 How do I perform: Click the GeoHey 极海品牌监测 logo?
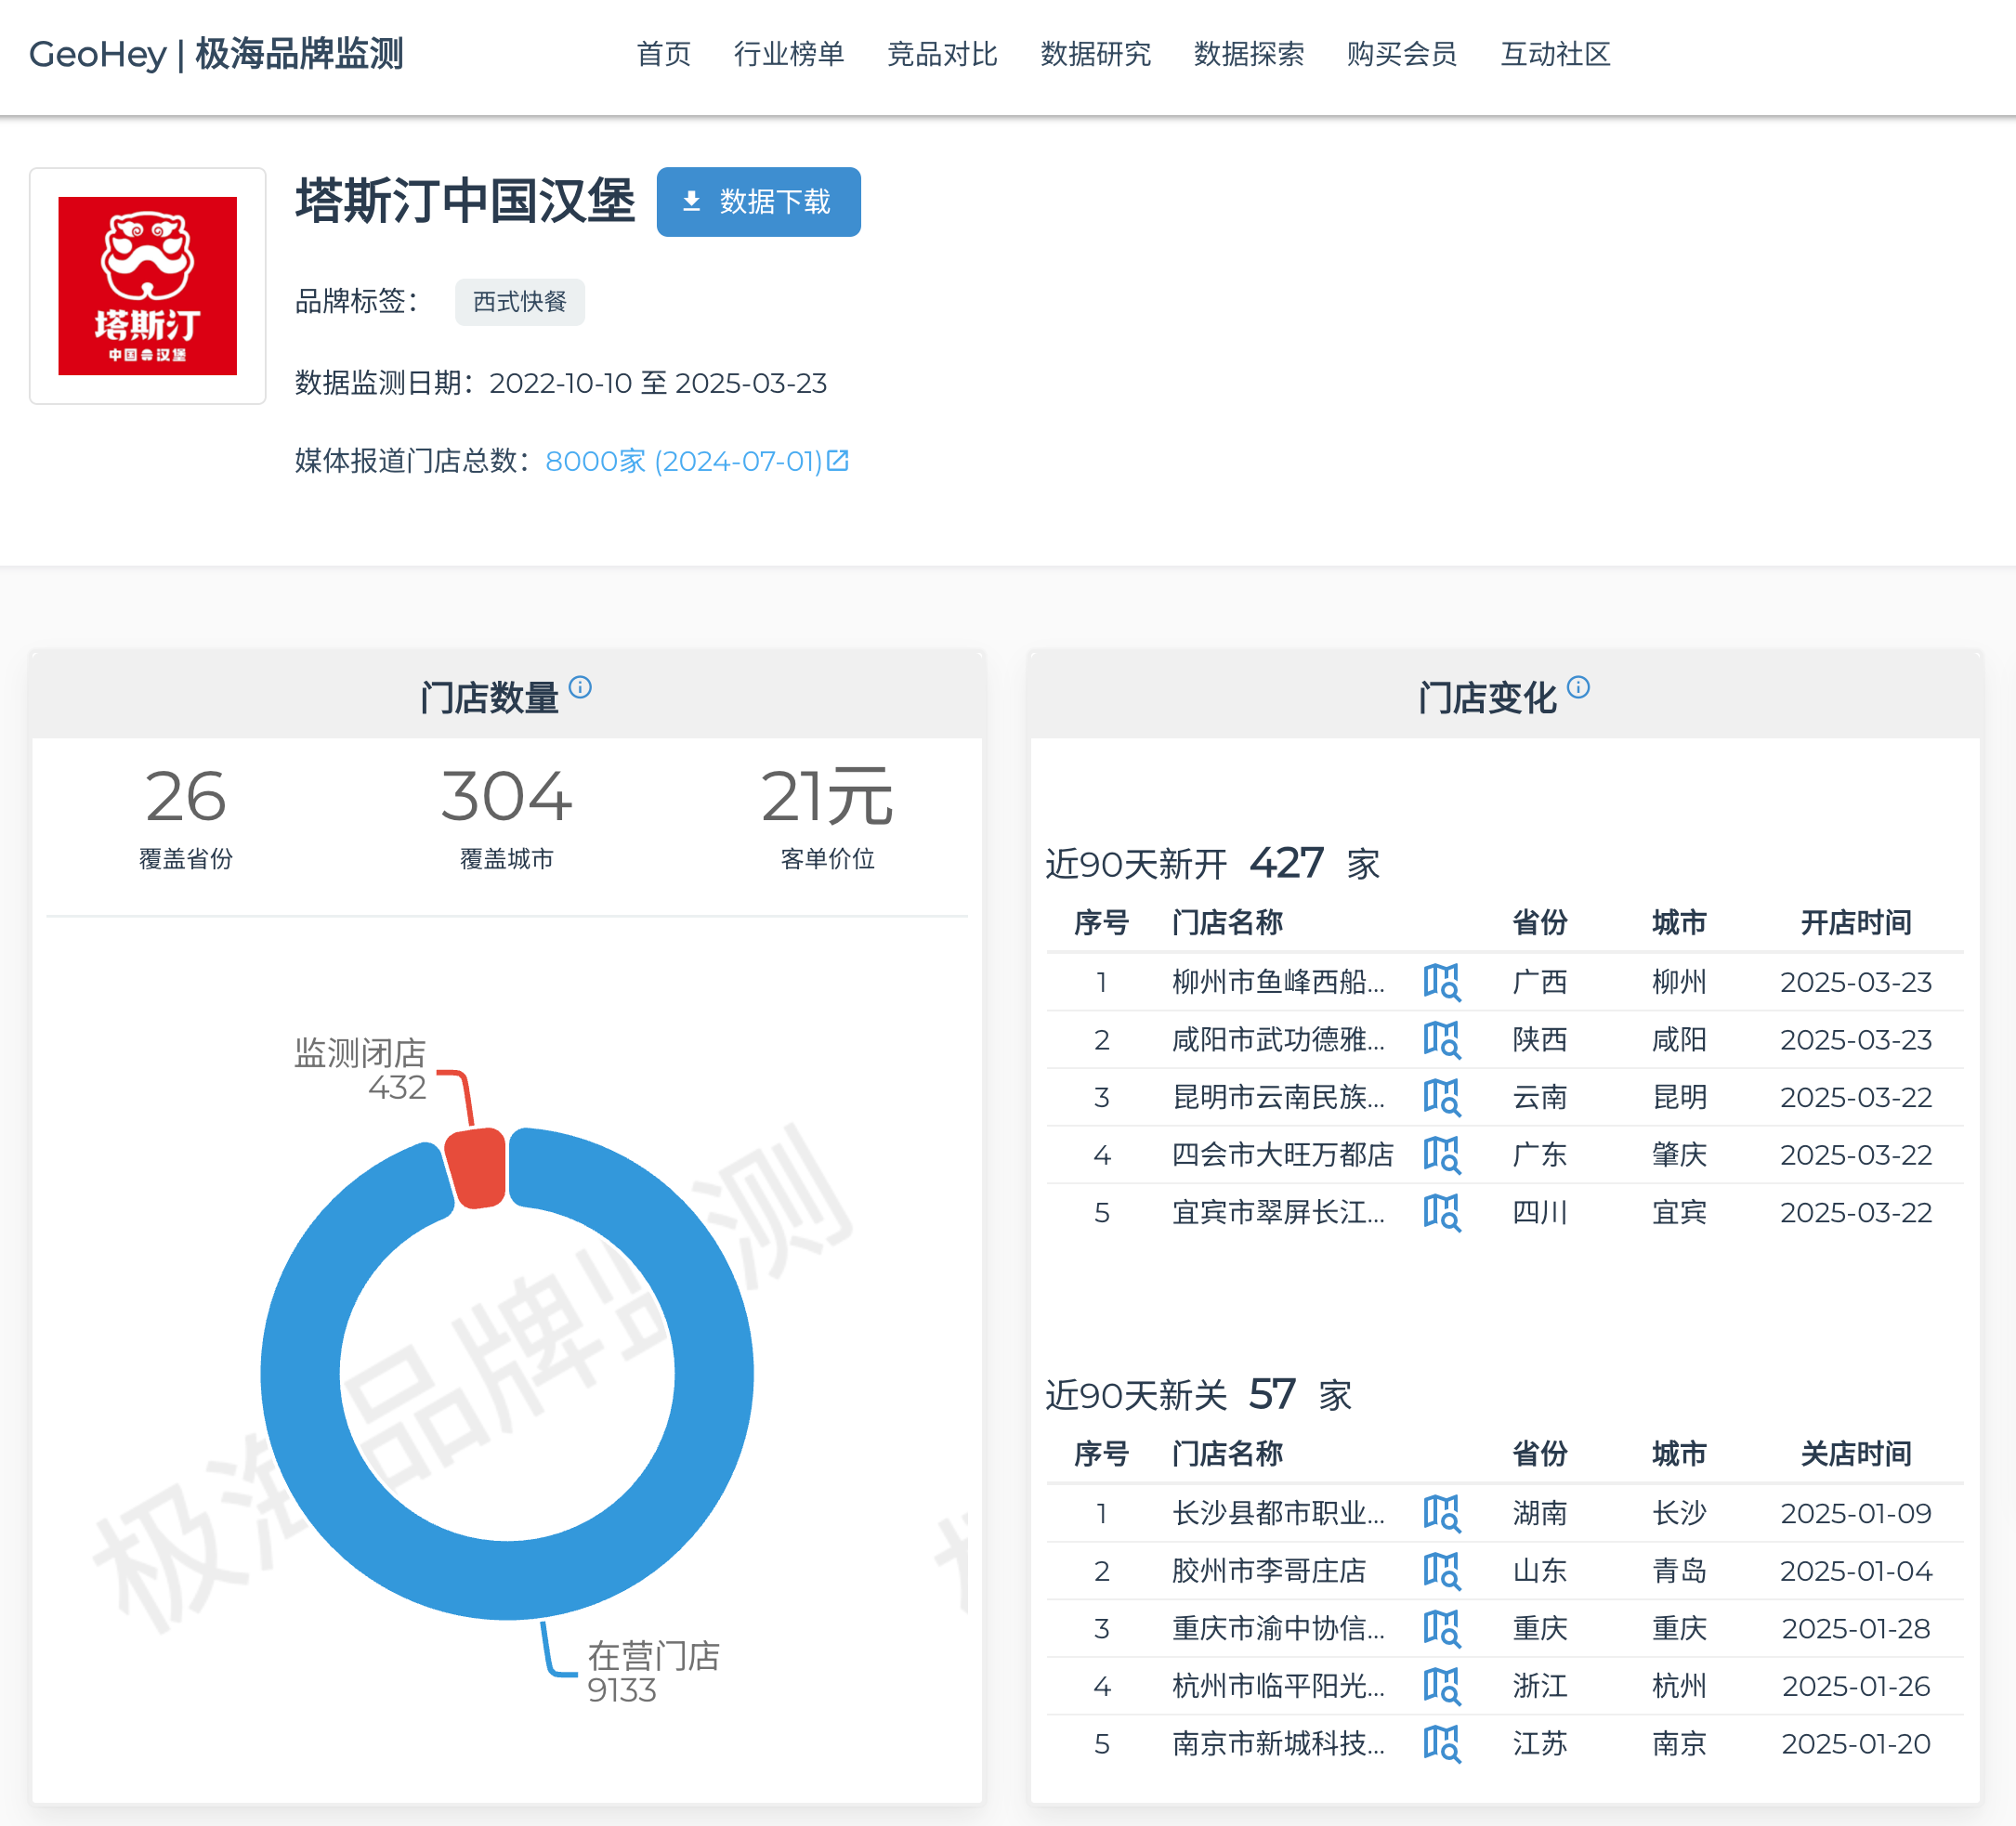(x=216, y=54)
